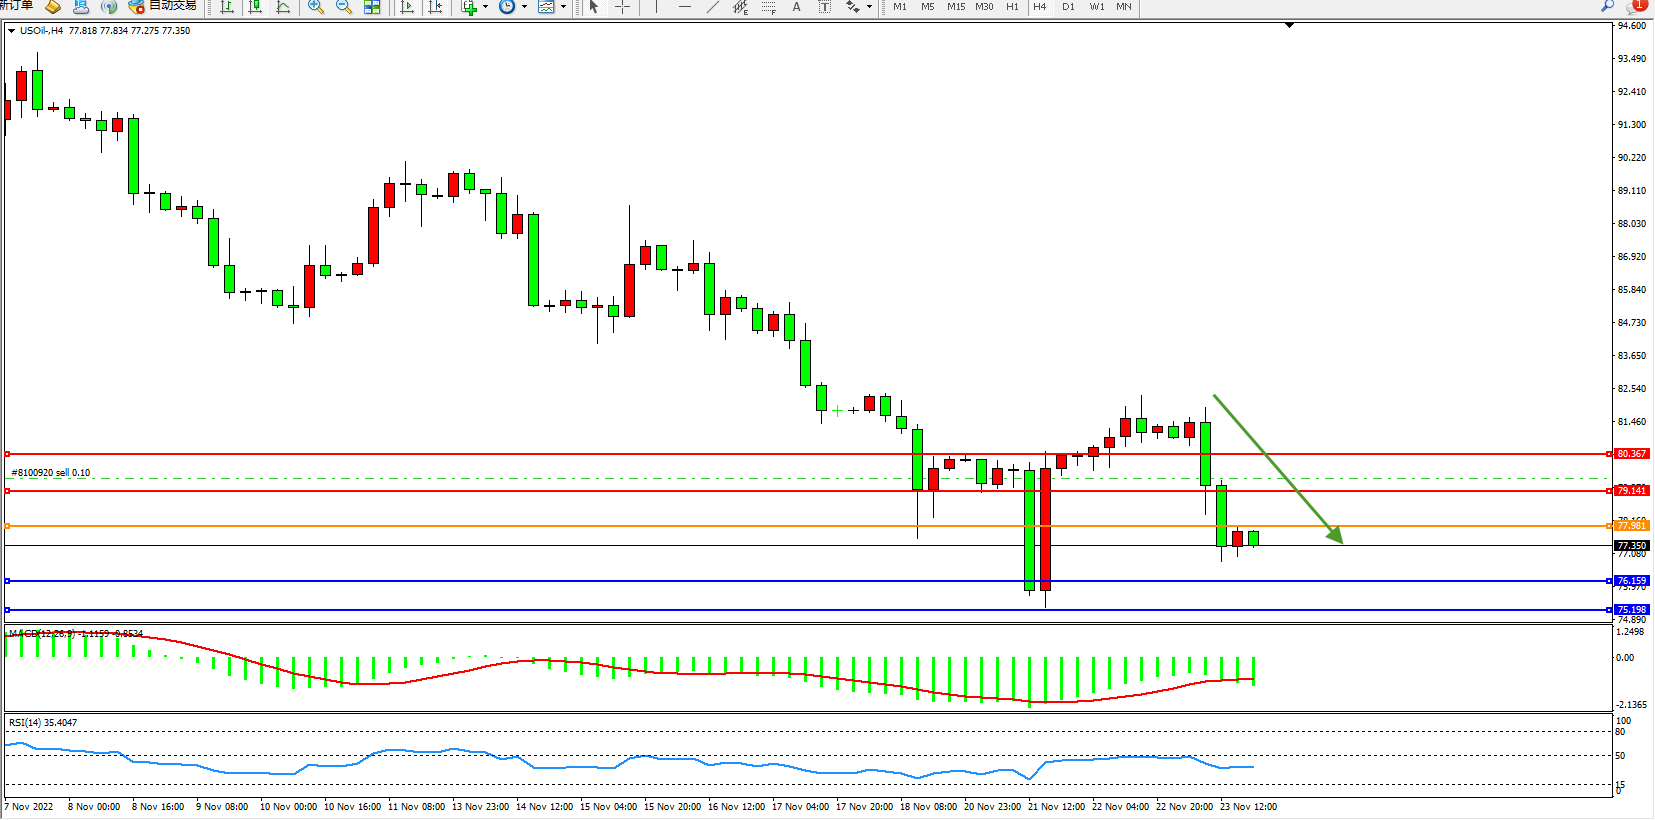The width and height of the screenshot is (1655, 820).
Task: Switch chart to candlestick display mode
Action: [x=256, y=7]
